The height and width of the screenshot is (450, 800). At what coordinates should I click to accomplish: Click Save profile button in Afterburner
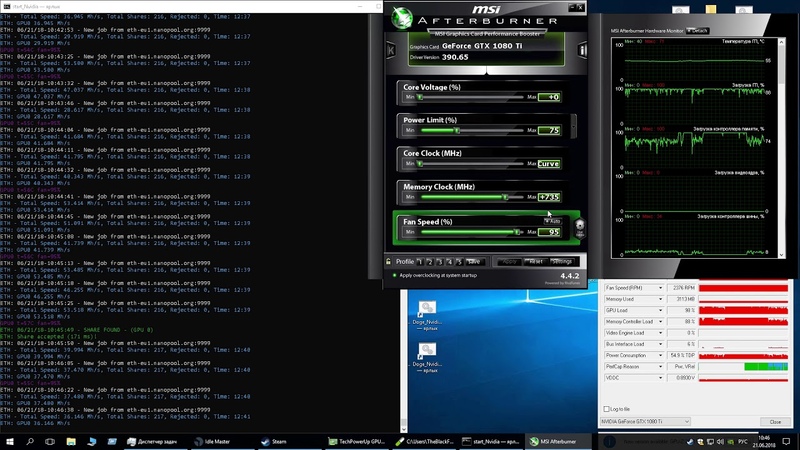coord(474,262)
